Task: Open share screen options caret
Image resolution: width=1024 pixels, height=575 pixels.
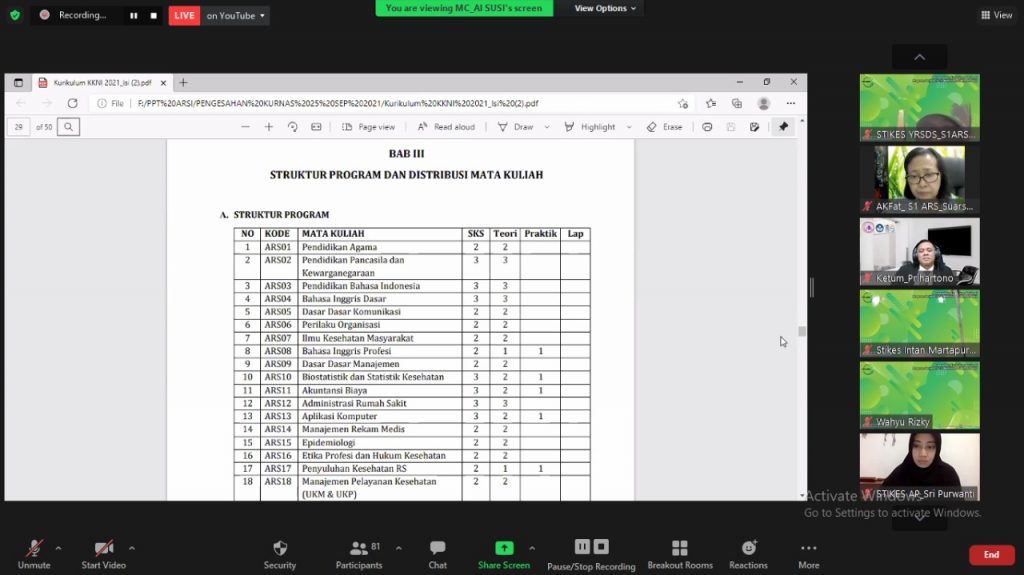Action: coord(532,548)
